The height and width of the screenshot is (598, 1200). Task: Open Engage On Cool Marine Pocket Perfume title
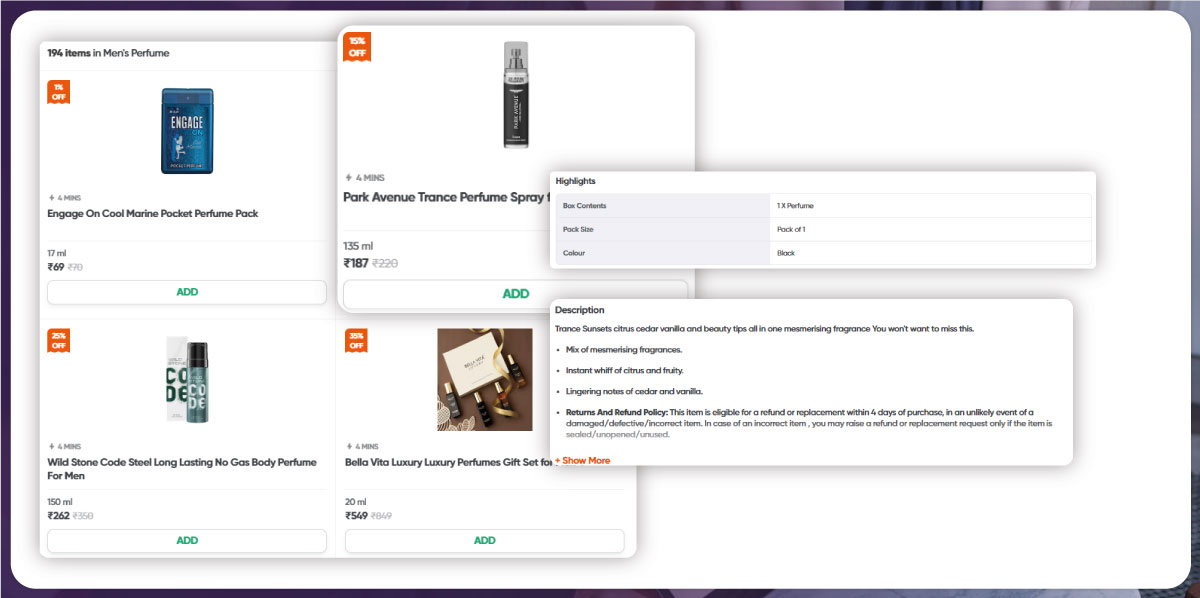[153, 214]
